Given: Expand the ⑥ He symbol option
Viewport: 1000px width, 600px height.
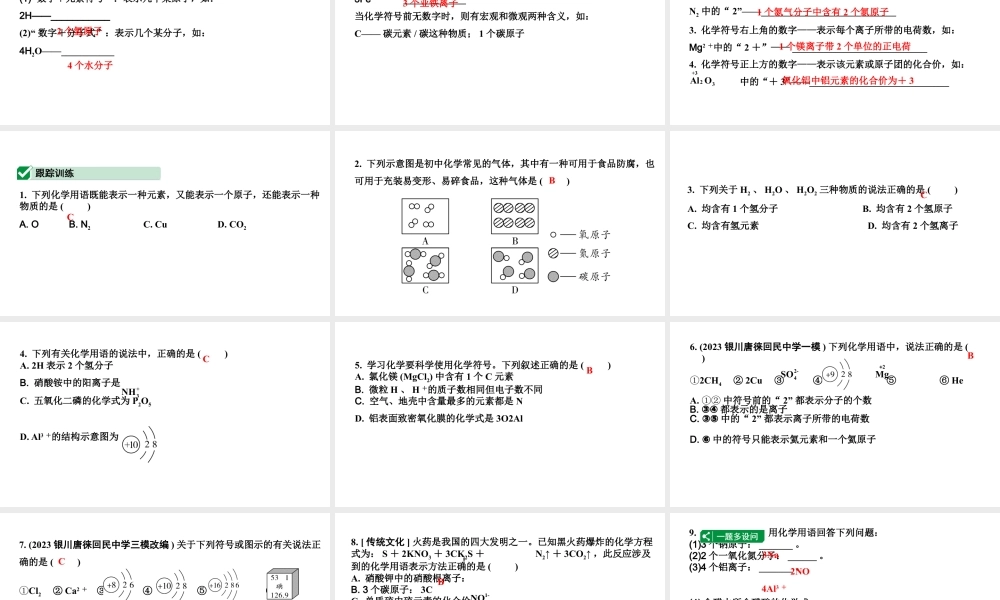Looking at the screenshot, I should pos(950,380).
